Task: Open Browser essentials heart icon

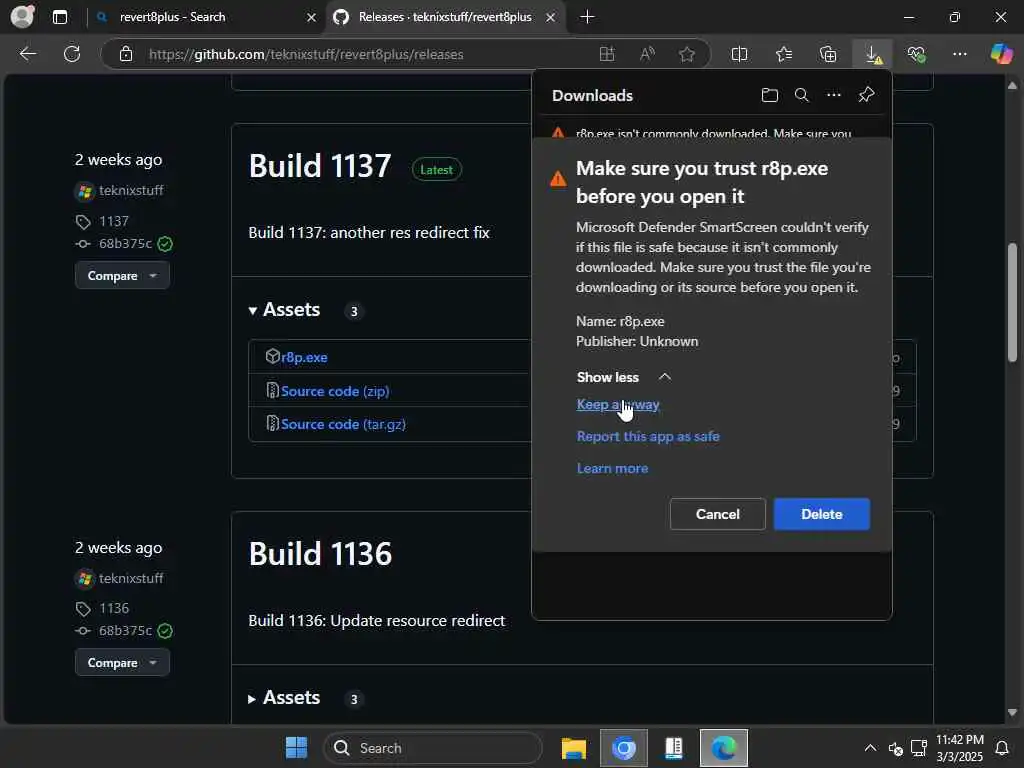Action: pyautogui.click(x=916, y=54)
